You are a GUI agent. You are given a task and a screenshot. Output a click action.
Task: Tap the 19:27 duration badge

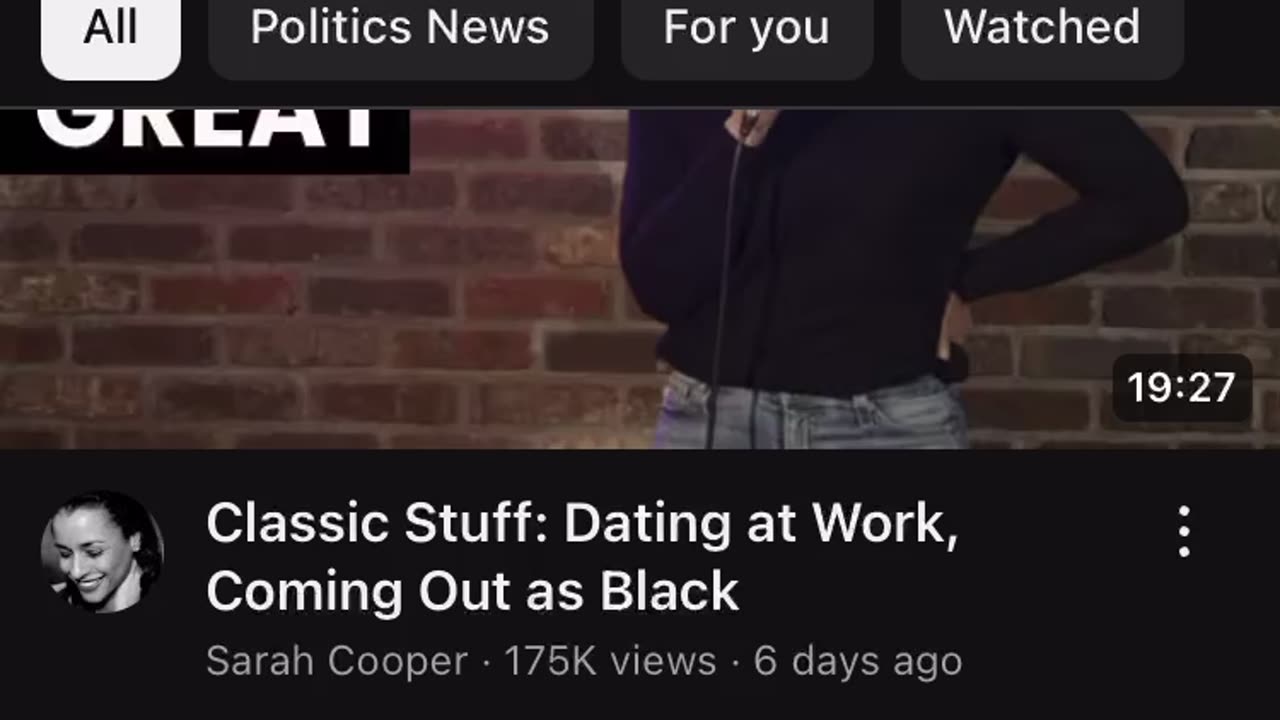(x=1182, y=388)
